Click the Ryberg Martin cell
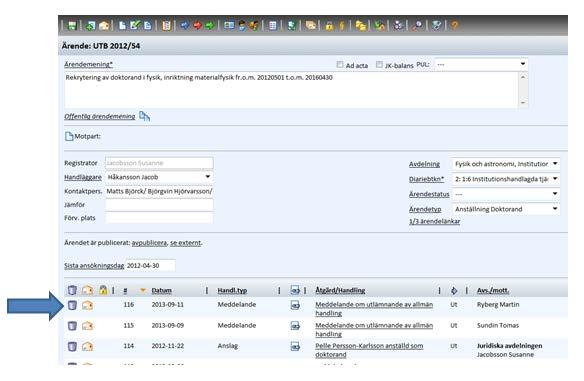 [x=498, y=305]
